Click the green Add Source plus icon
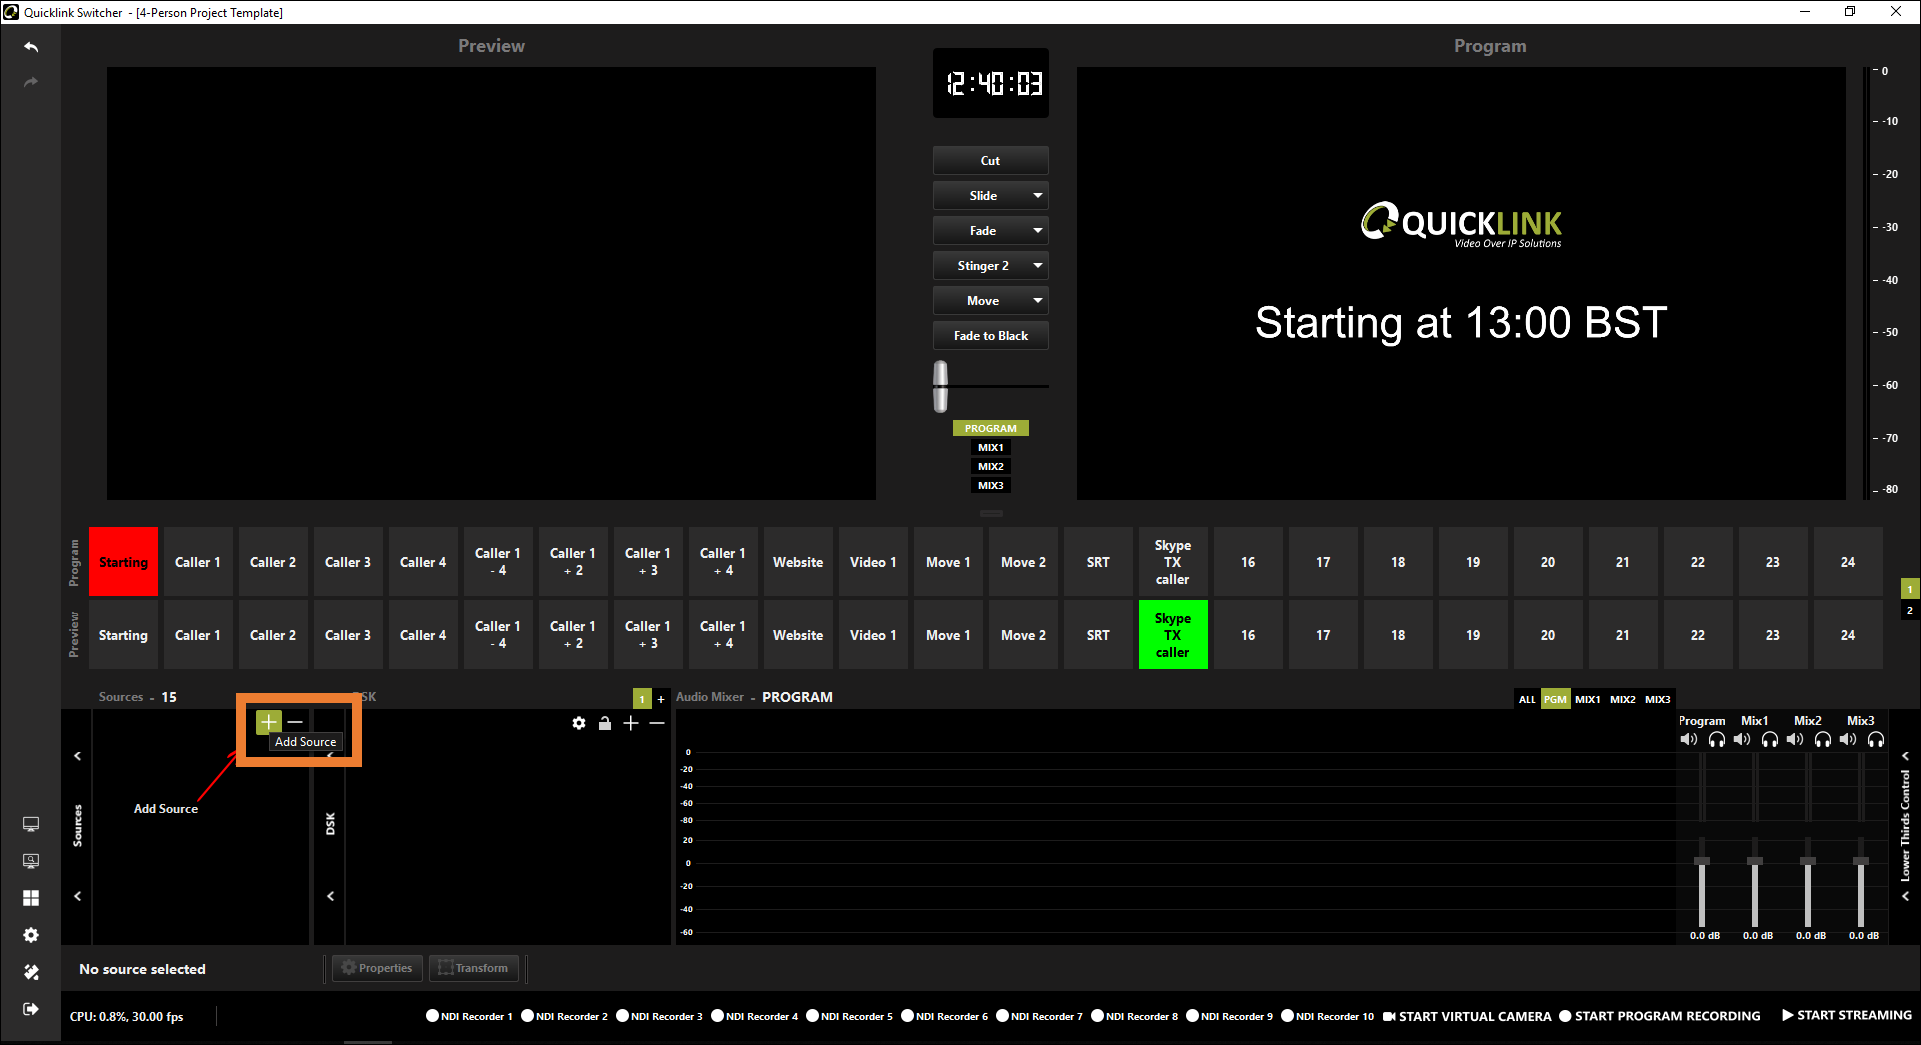This screenshot has height=1045, width=1921. pyautogui.click(x=268, y=721)
